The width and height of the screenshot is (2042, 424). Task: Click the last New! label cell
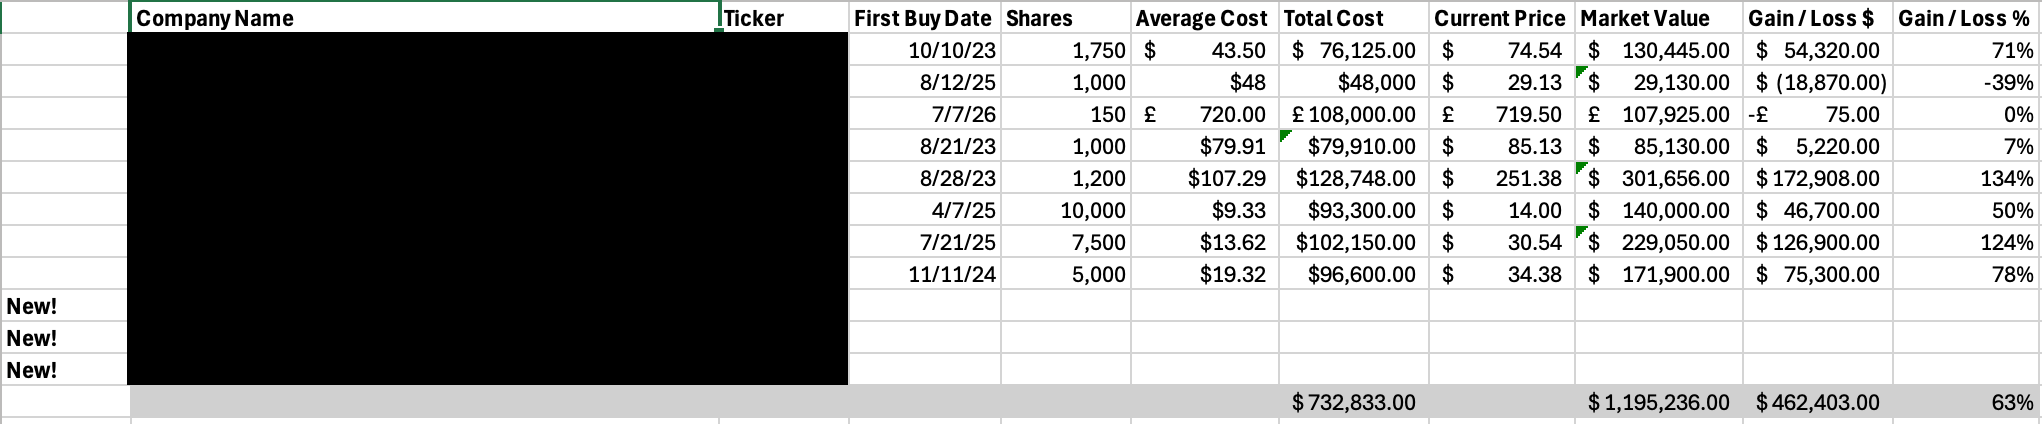[65, 370]
